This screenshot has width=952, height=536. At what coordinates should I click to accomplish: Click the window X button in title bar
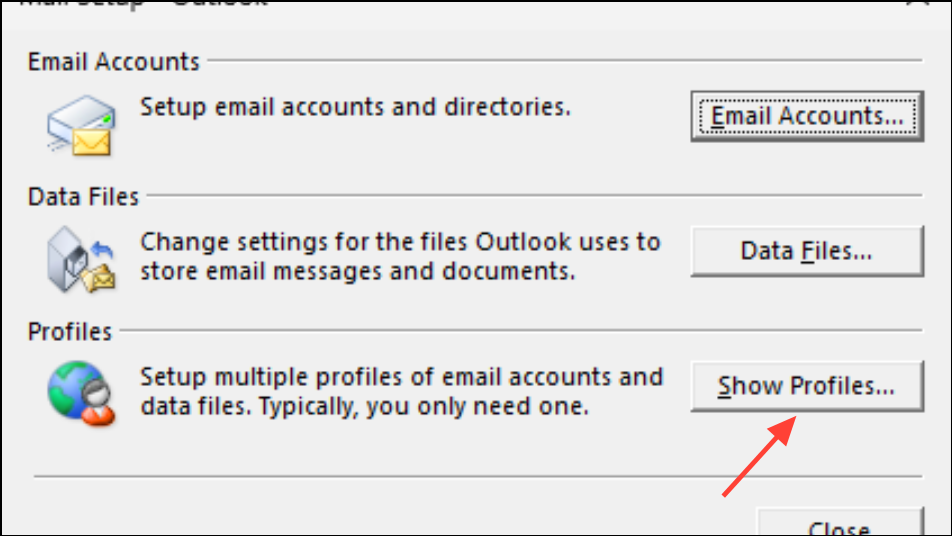(918, 2)
